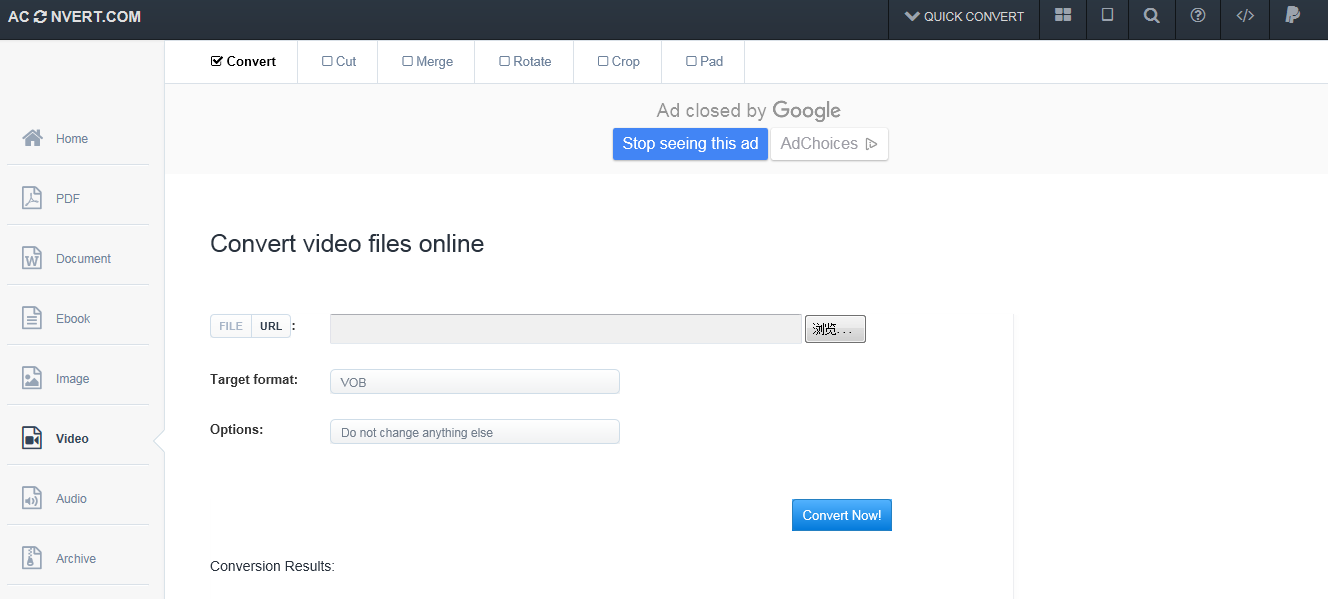The image size is (1328, 599).
Task: Click the AdChoices button
Action: (829, 143)
